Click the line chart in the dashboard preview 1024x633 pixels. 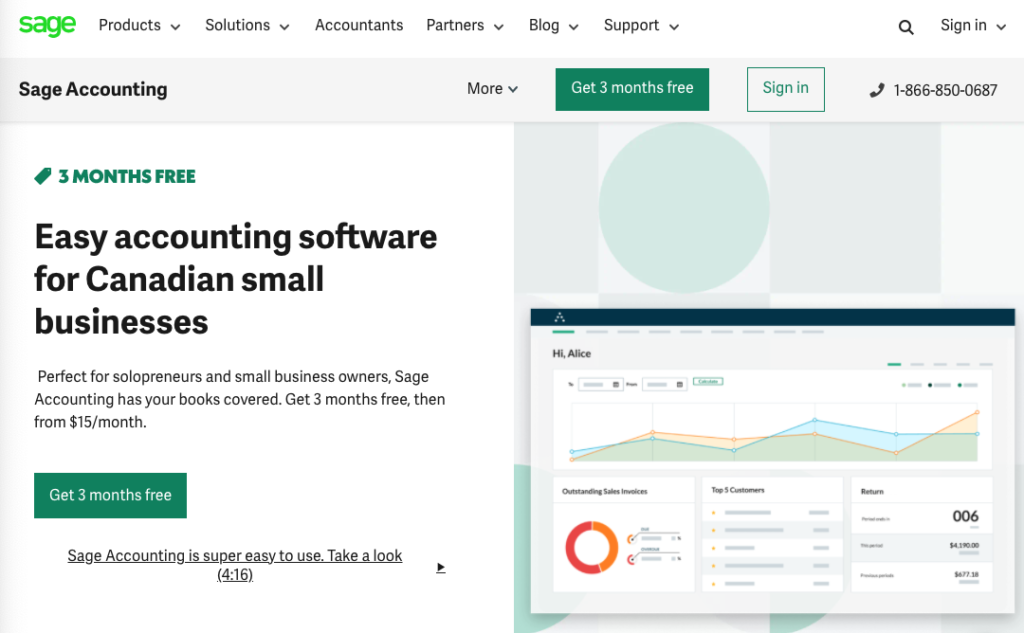point(774,434)
